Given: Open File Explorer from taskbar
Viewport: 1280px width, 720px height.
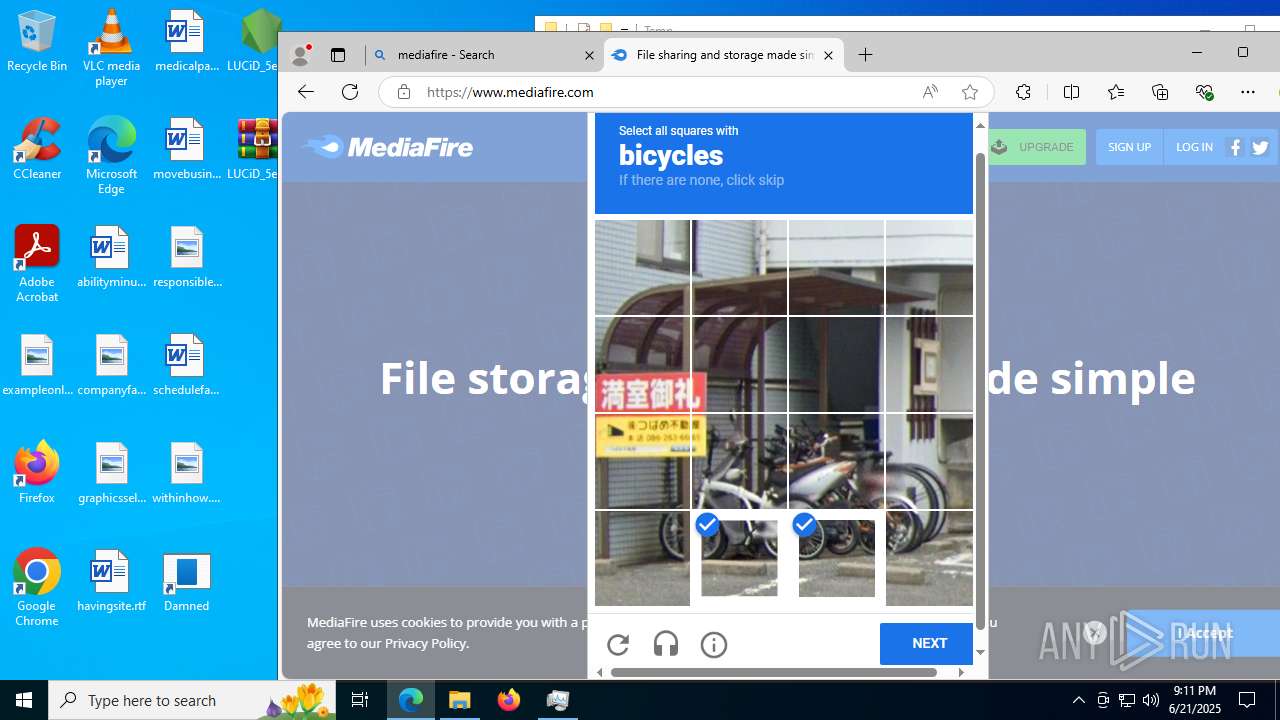Looking at the screenshot, I should coord(460,700).
